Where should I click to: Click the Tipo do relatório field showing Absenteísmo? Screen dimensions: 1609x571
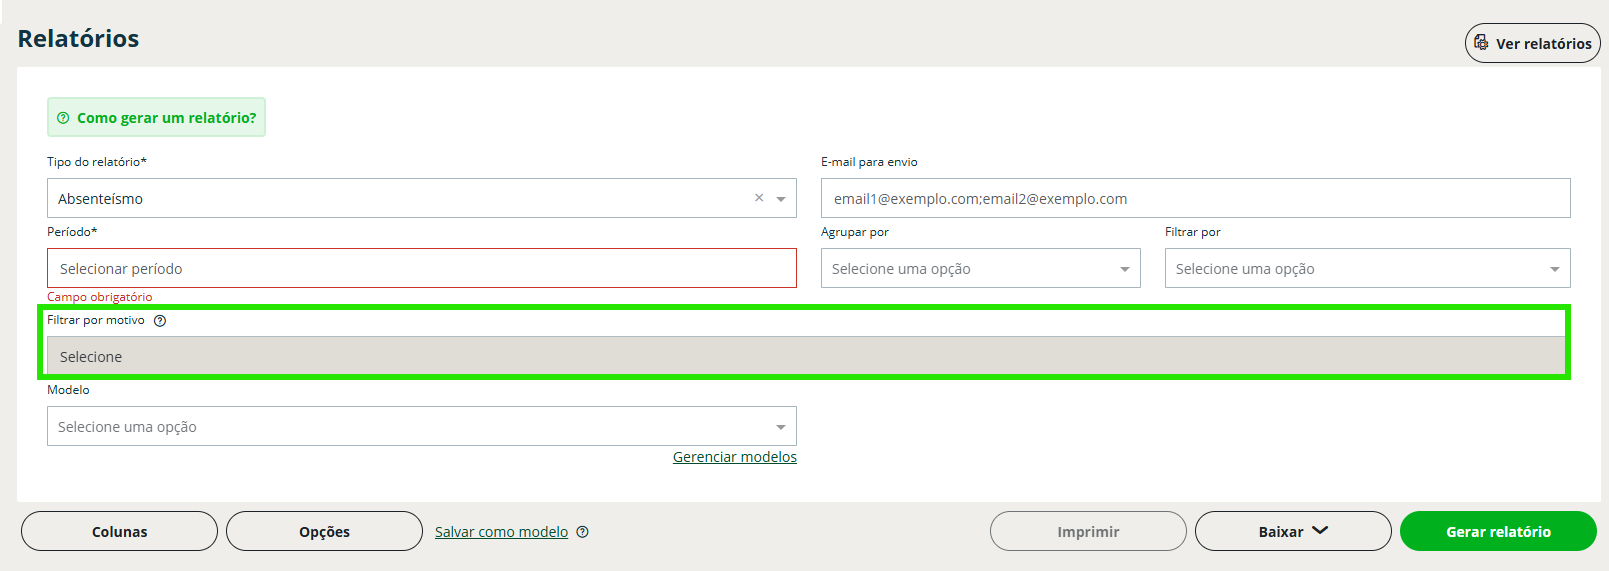[421, 198]
